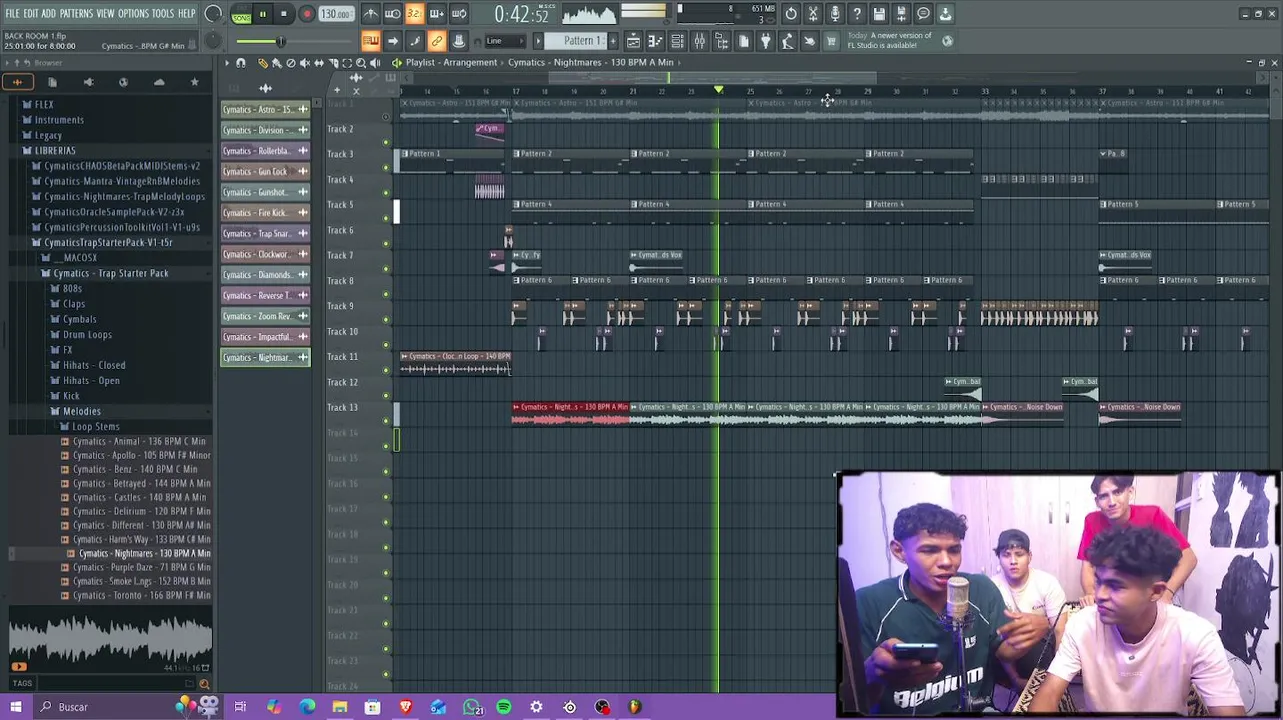
Task: Open the help question mark icon
Action: (x=857, y=14)
